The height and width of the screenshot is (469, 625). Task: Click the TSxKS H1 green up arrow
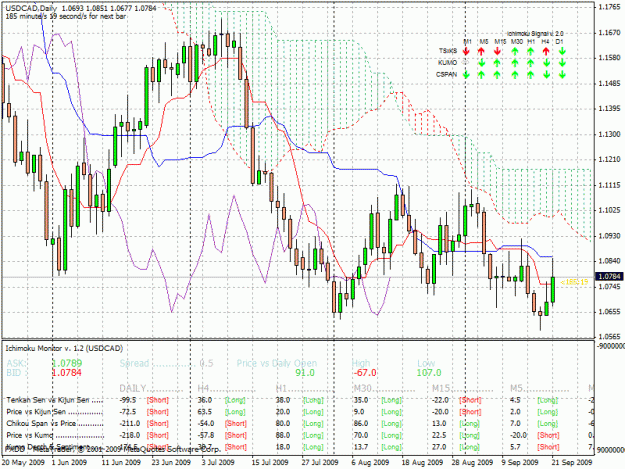point(531,51)
